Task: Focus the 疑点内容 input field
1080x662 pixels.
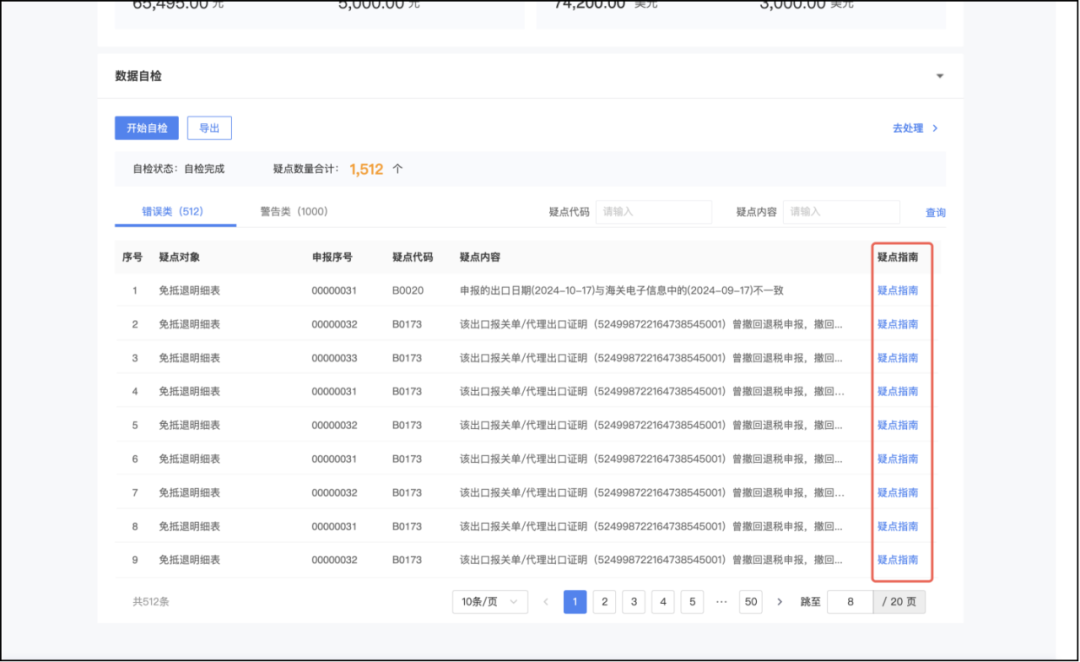Action: 840,212
